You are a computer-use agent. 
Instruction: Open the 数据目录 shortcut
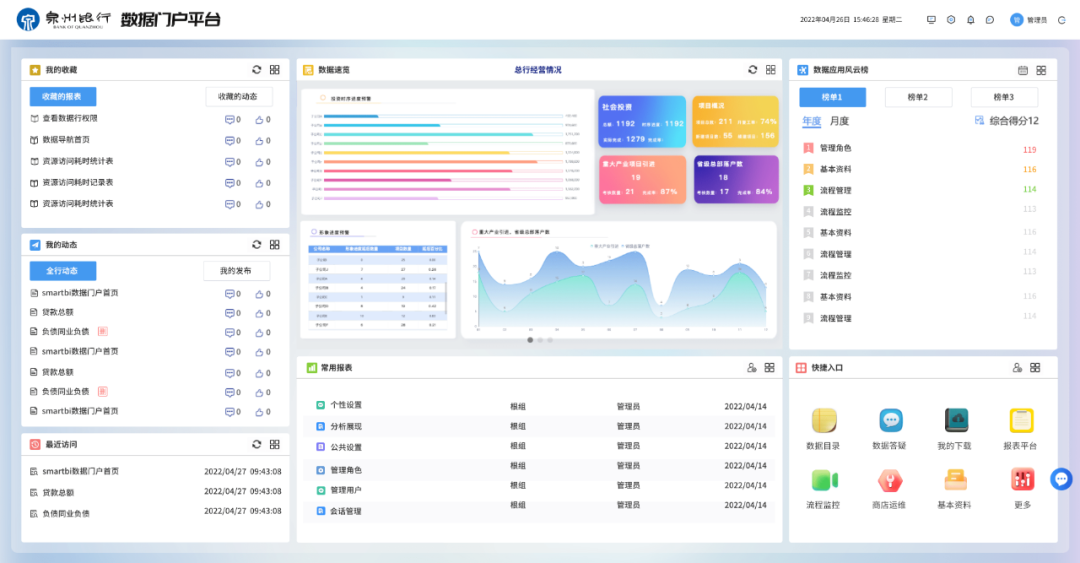point(823,429)
